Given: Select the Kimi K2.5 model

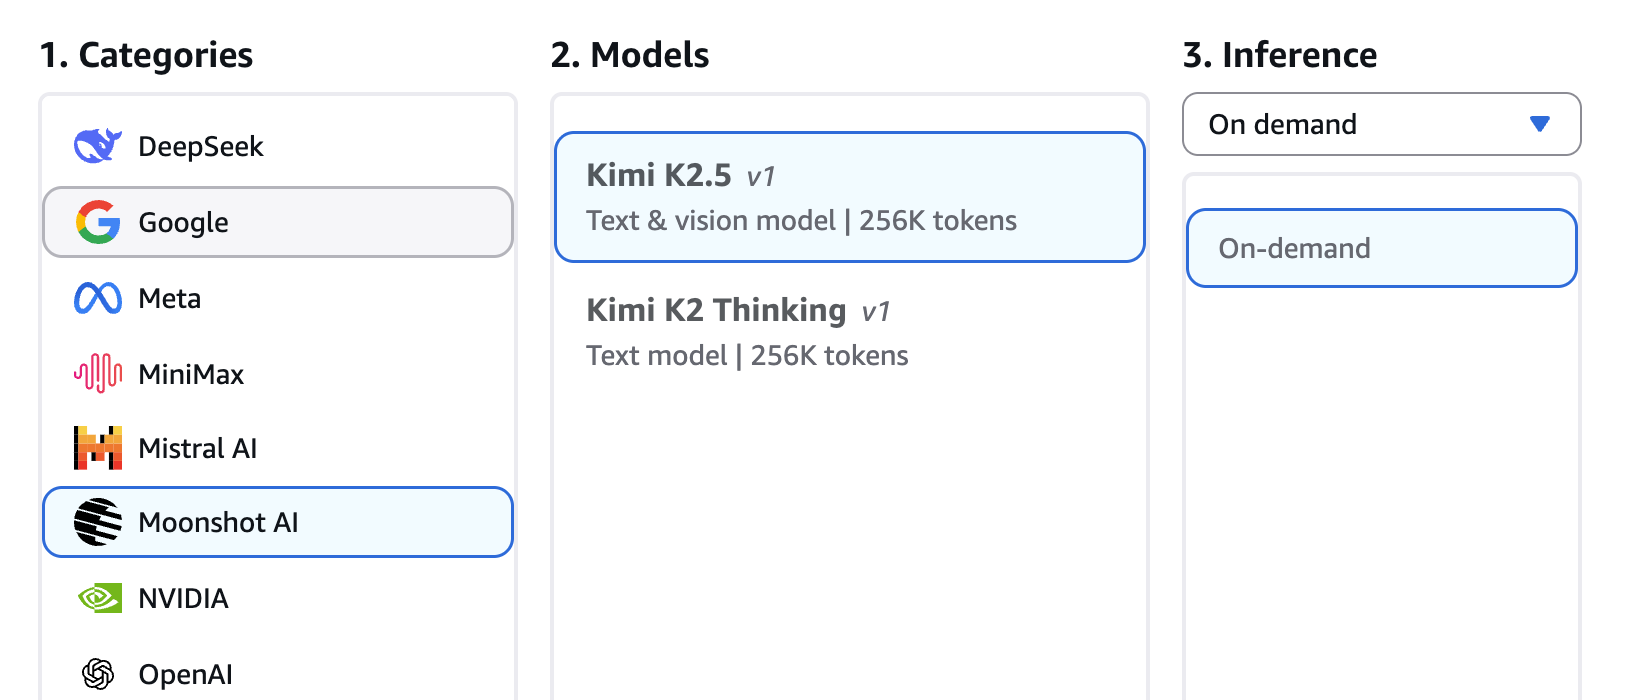Looking at the screenshot, I should (x=849, y=197).
